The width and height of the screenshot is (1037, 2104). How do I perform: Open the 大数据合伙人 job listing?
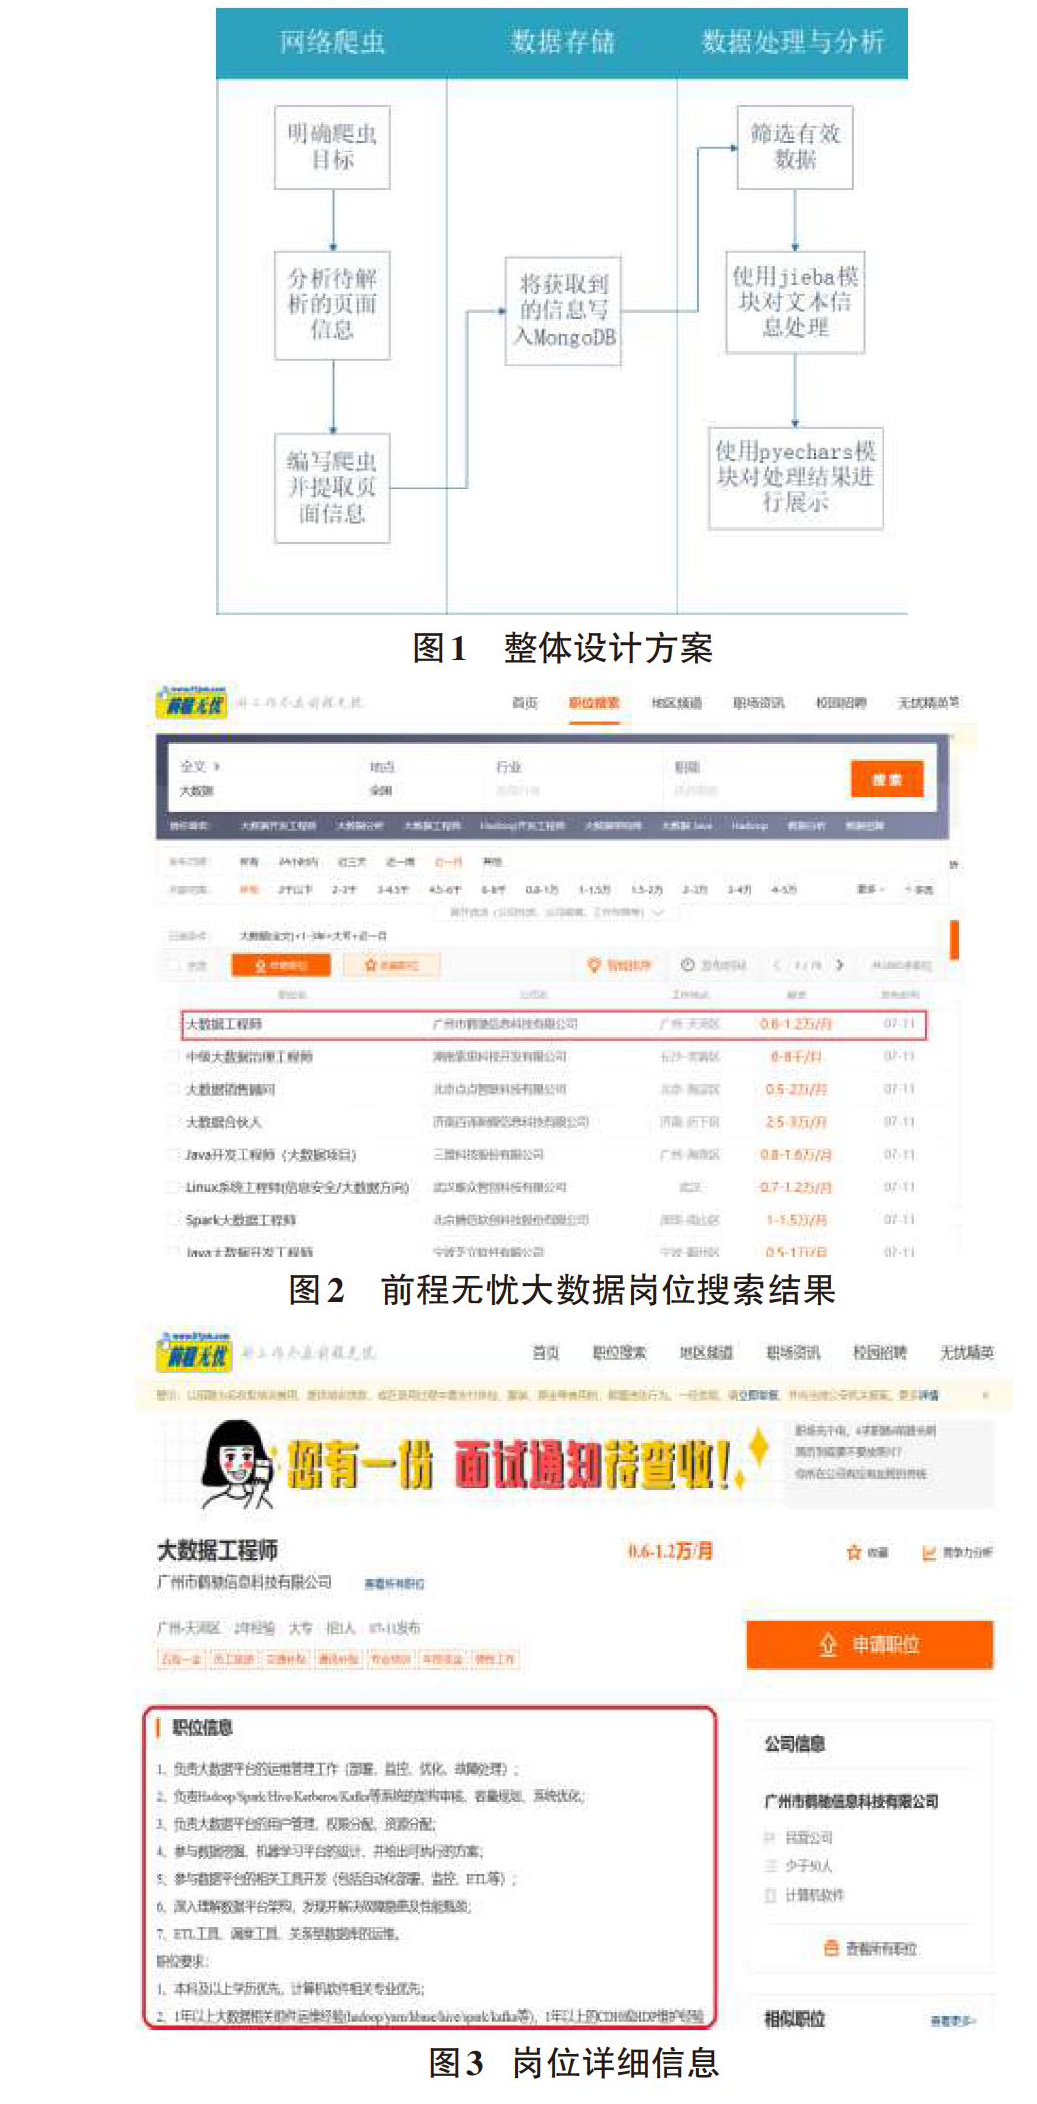coord(224,1122)
